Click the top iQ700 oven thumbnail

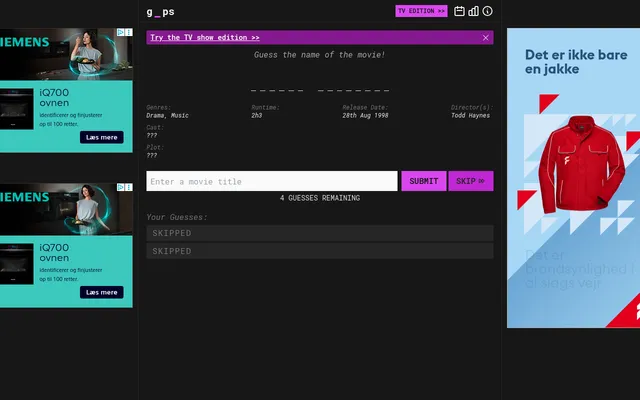click(x=16, y=109)
